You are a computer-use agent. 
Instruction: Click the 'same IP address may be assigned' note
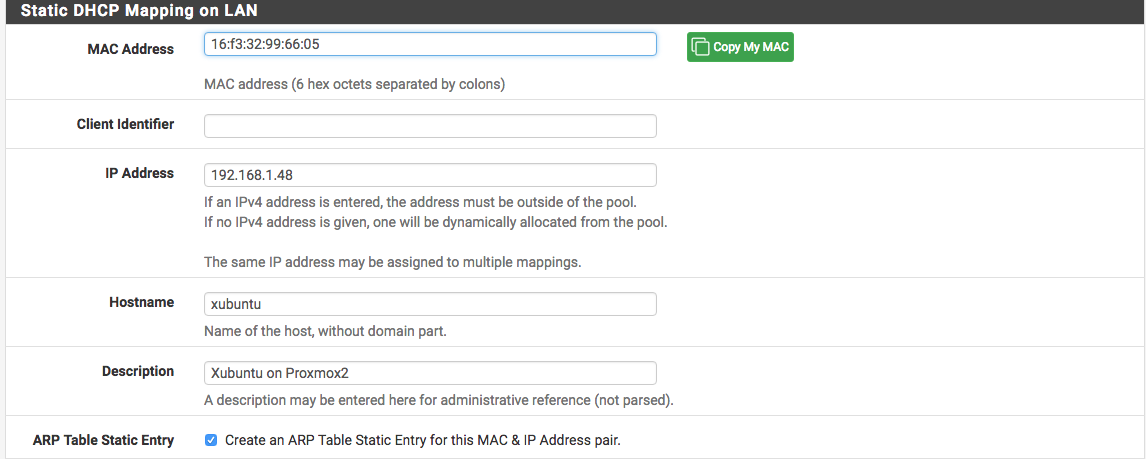(392, 262)
